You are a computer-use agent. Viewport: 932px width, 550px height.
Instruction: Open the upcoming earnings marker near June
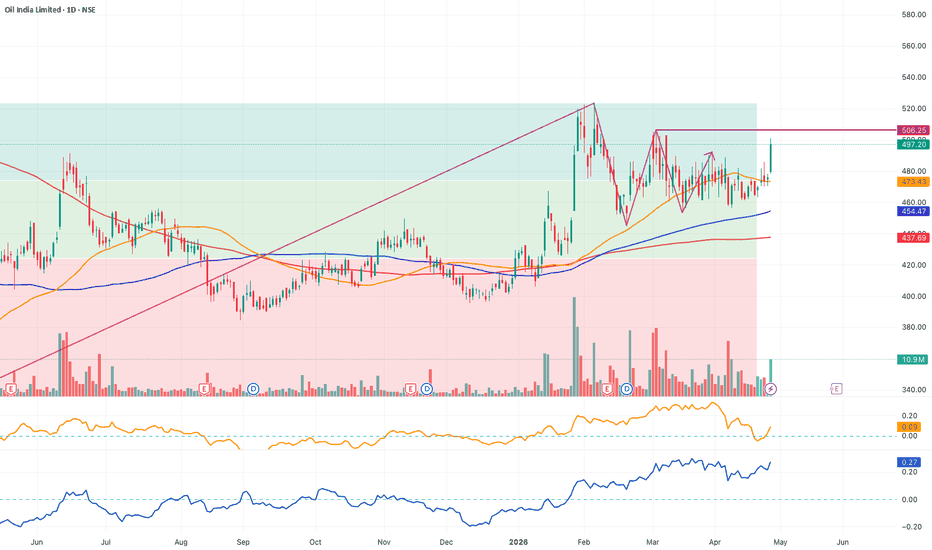coord(836,389)
